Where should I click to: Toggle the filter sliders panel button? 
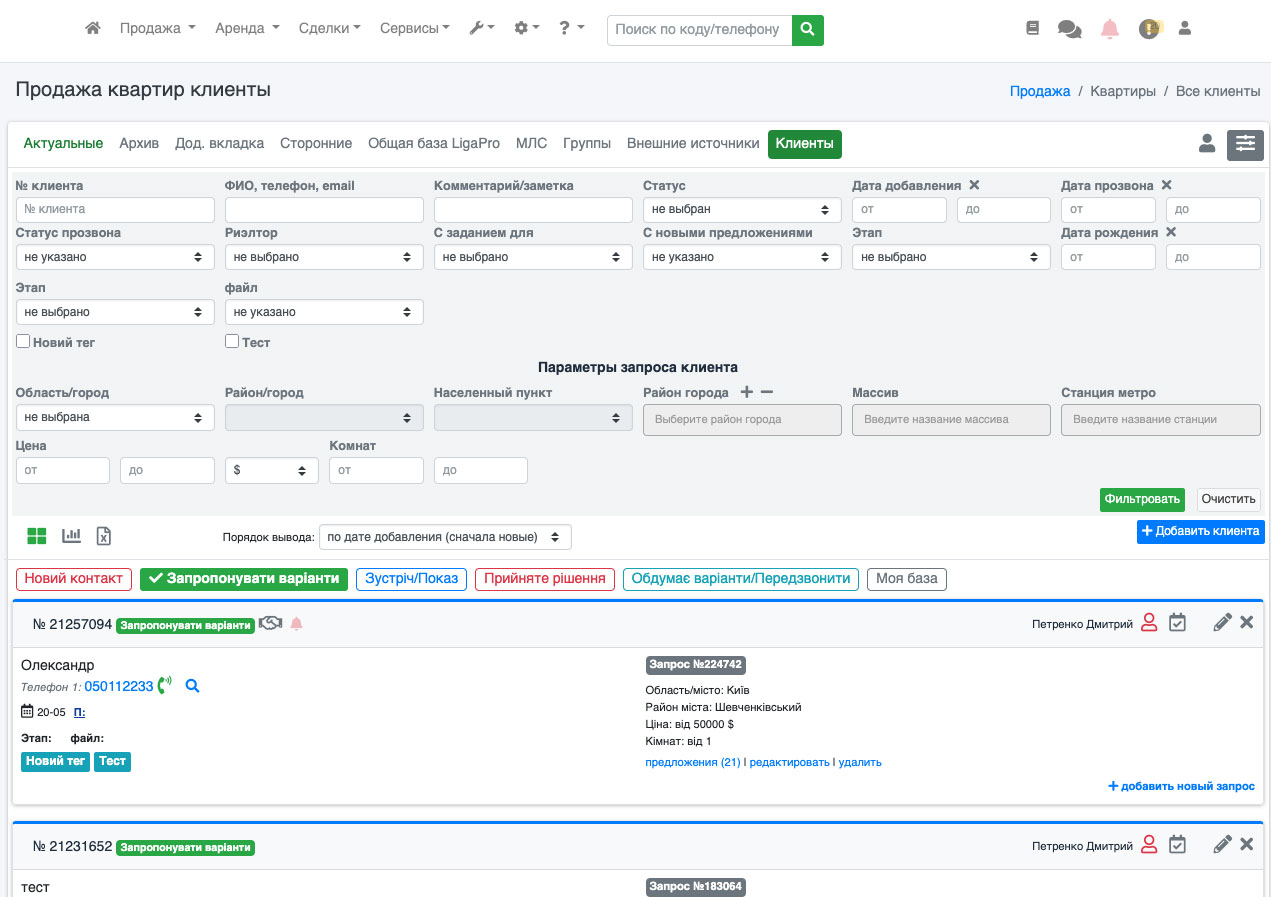1245,144
